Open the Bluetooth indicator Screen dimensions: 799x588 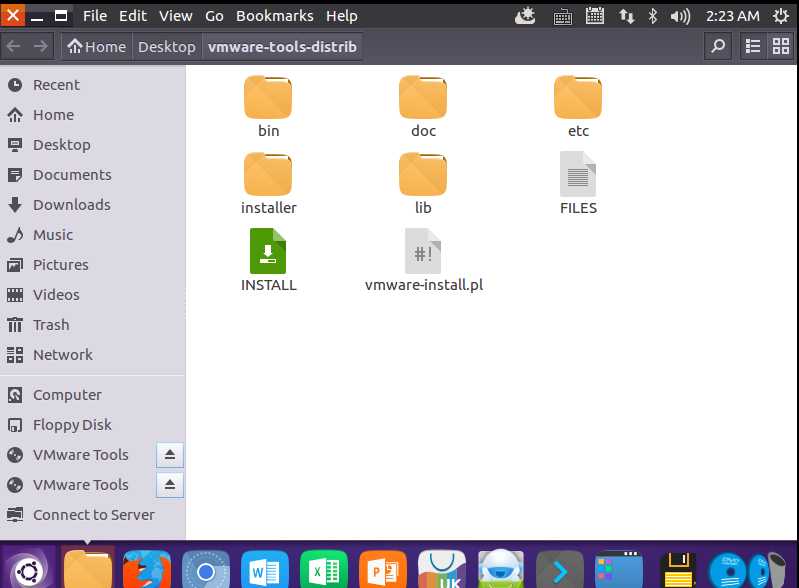(x=653, y=16)
